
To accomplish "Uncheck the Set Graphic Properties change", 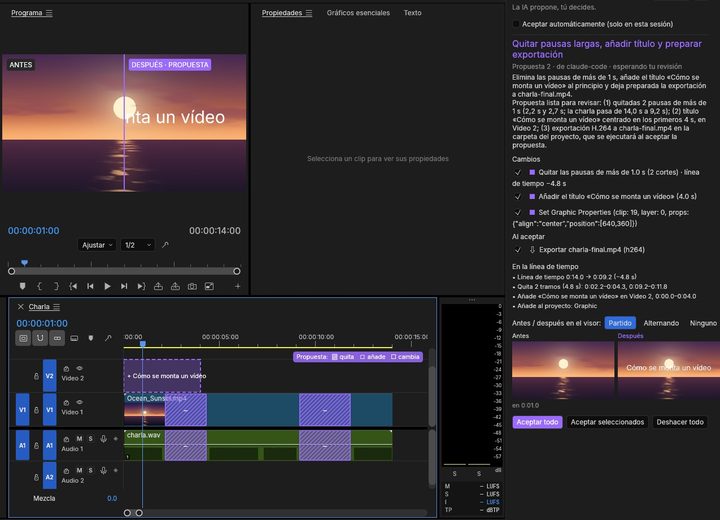I will coord(518,213).
